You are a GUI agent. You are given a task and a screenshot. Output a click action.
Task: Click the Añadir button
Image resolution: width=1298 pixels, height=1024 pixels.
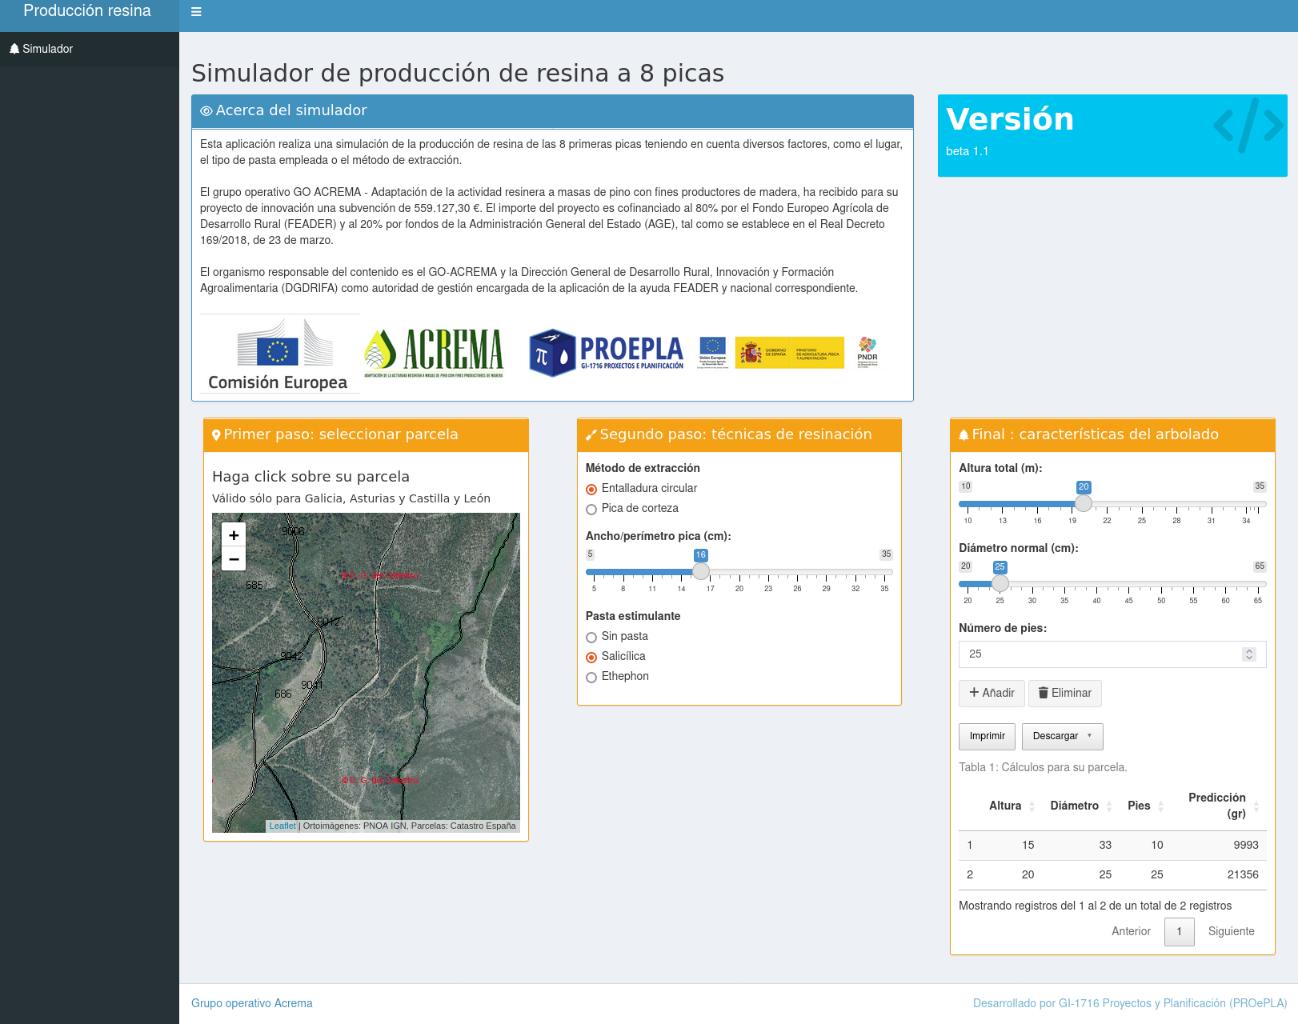click(x=992, y=693)
